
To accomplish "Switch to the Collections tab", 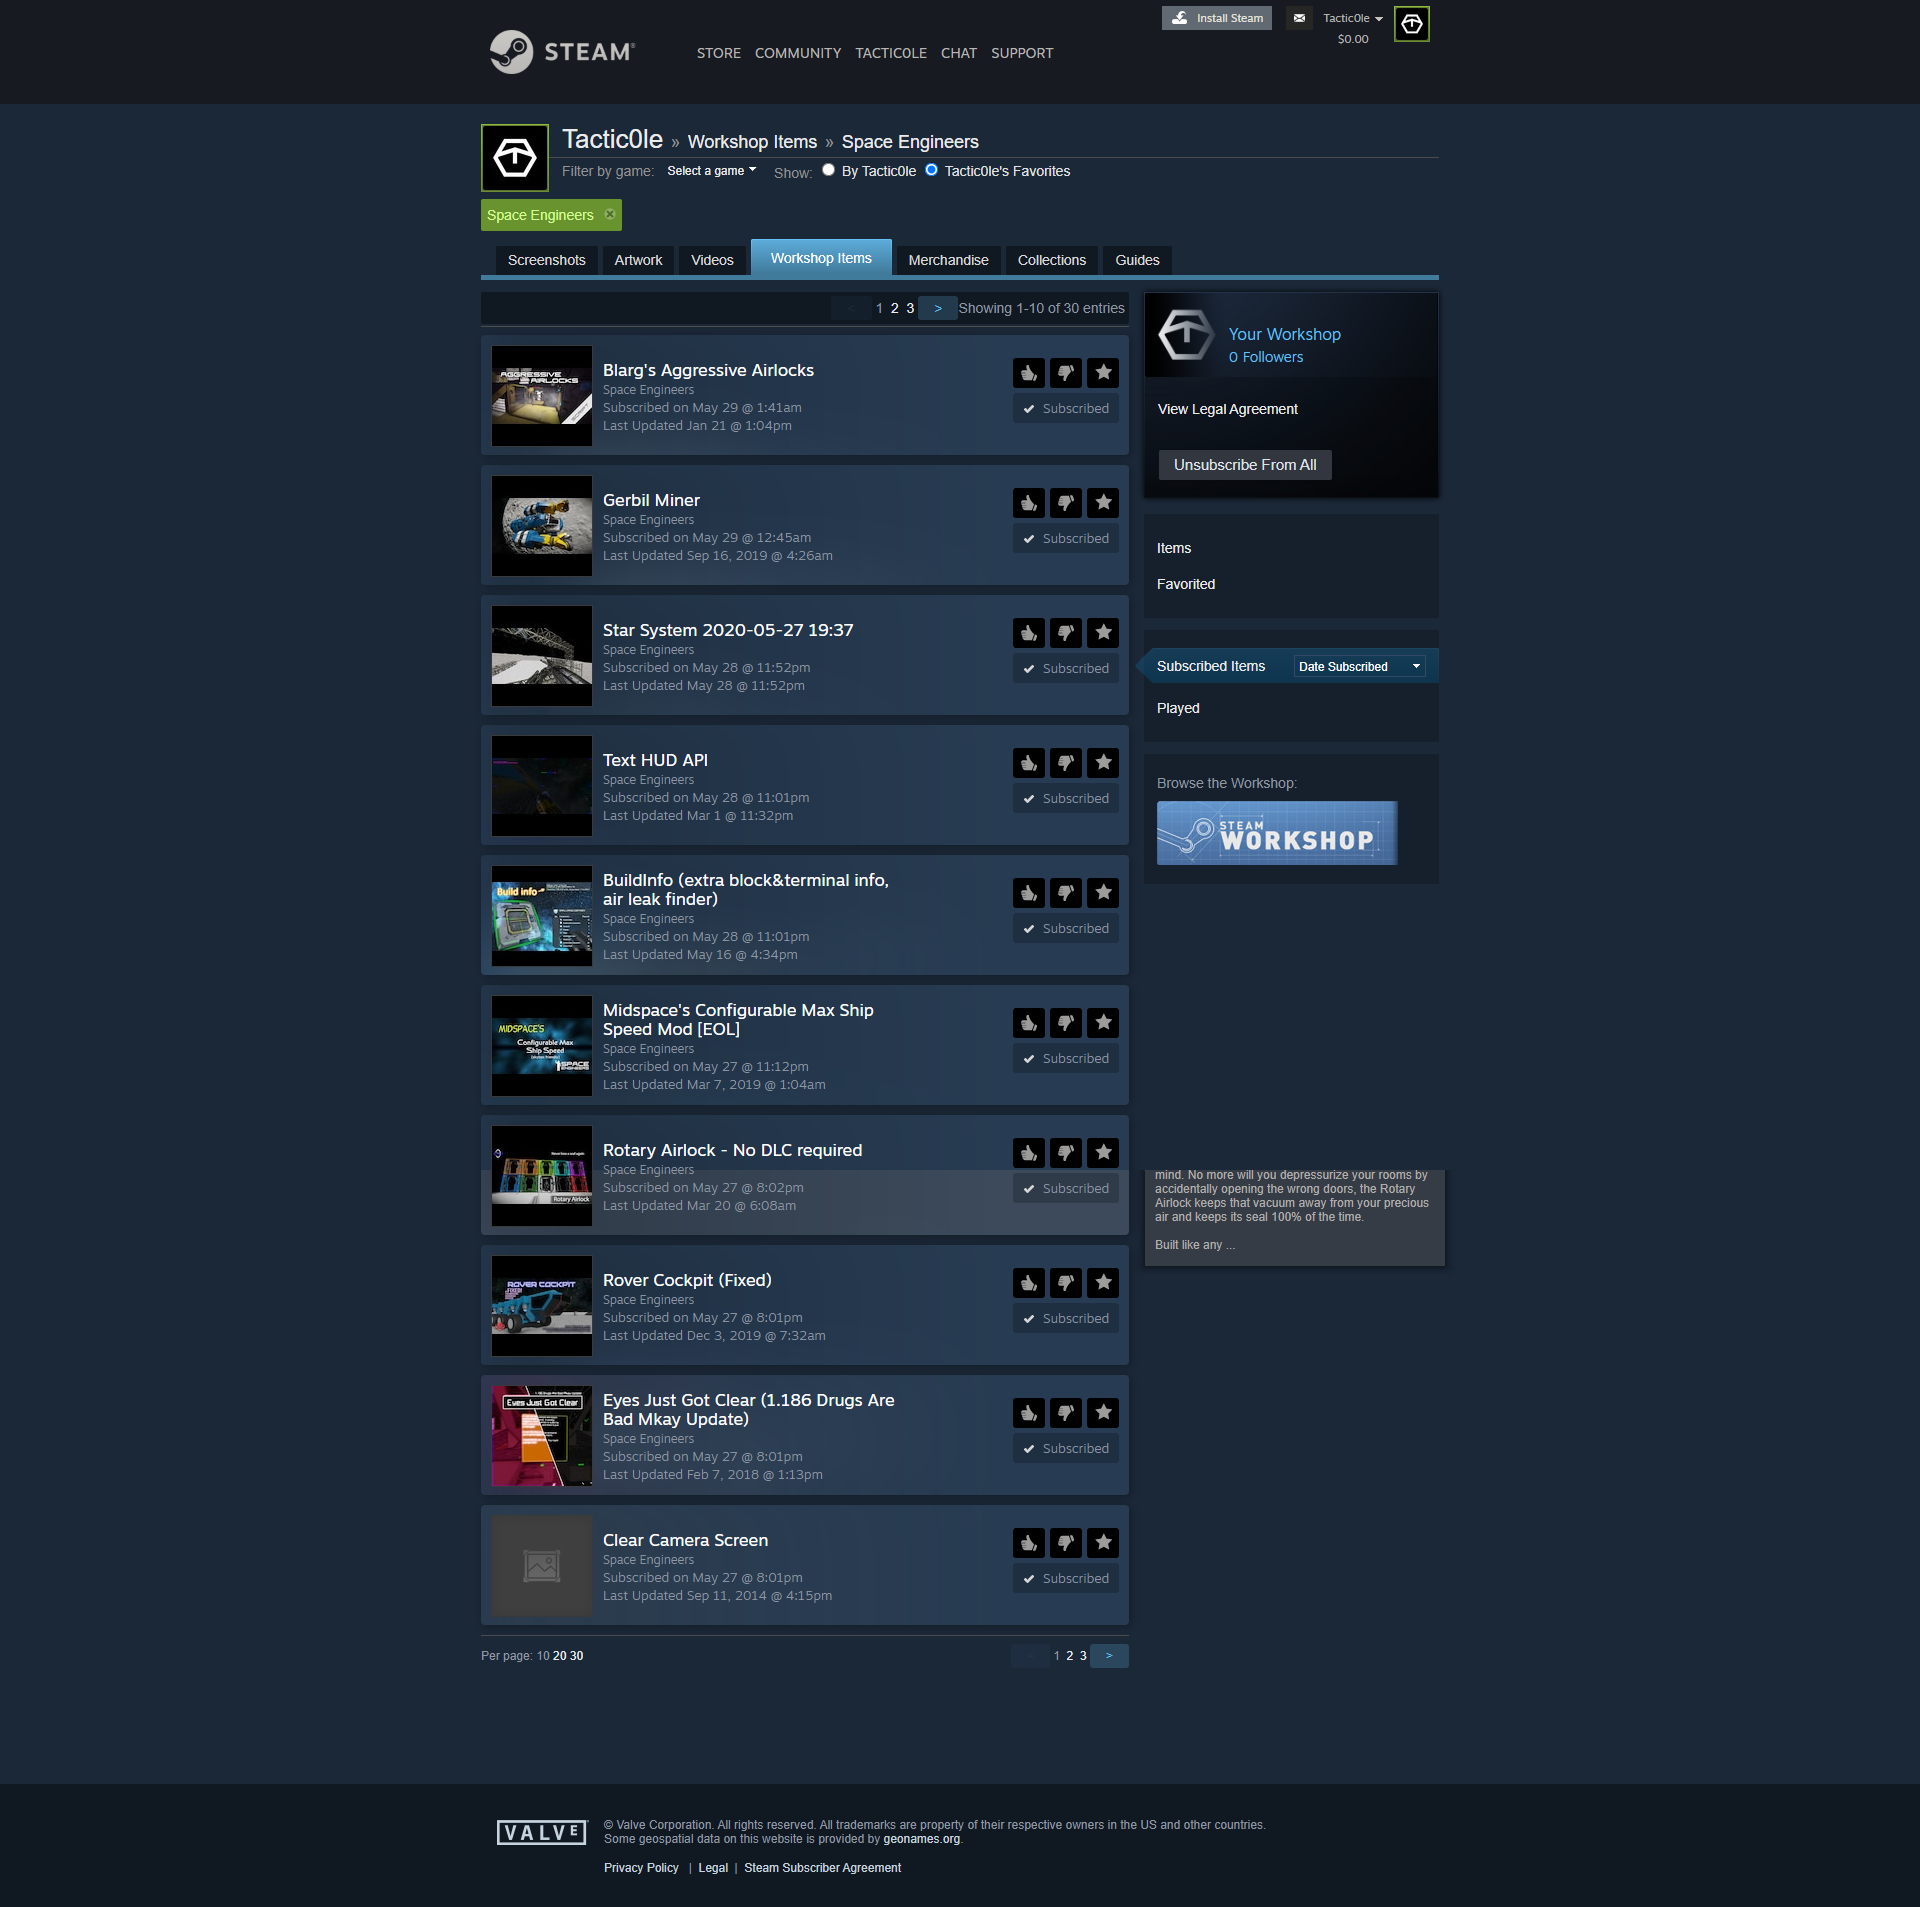I will coord(1051,260).
